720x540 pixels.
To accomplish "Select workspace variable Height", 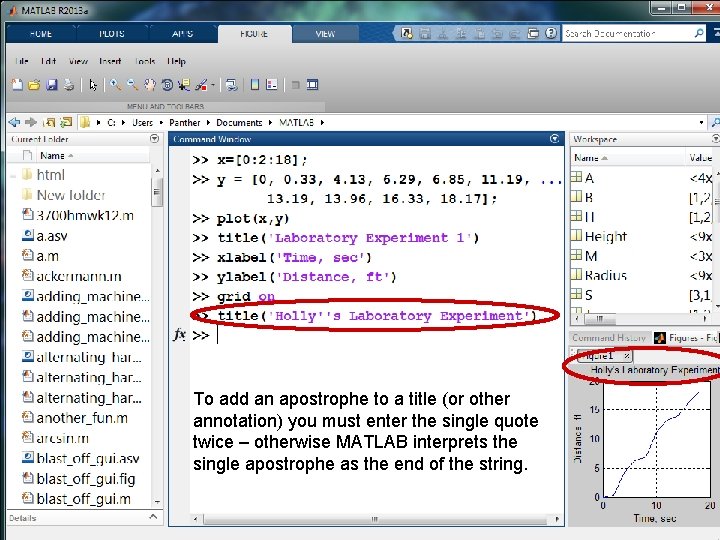I will point(606,236).
